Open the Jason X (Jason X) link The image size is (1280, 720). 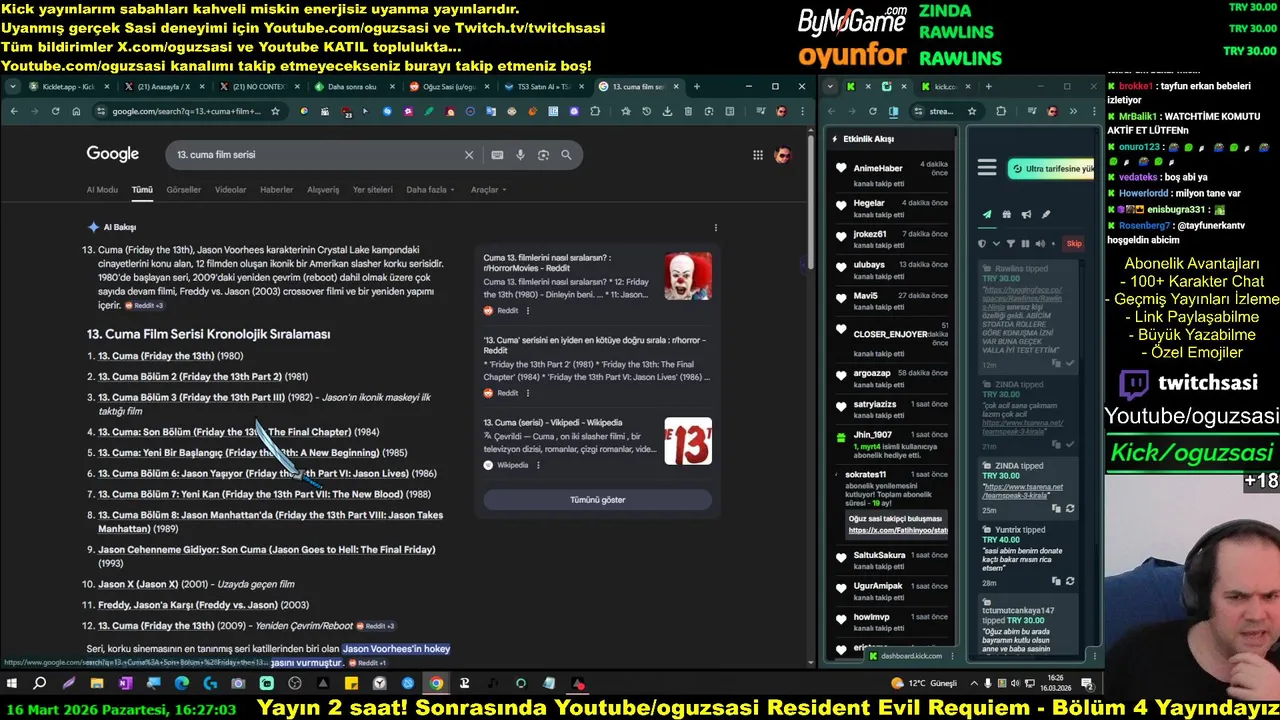coord(138,584)
